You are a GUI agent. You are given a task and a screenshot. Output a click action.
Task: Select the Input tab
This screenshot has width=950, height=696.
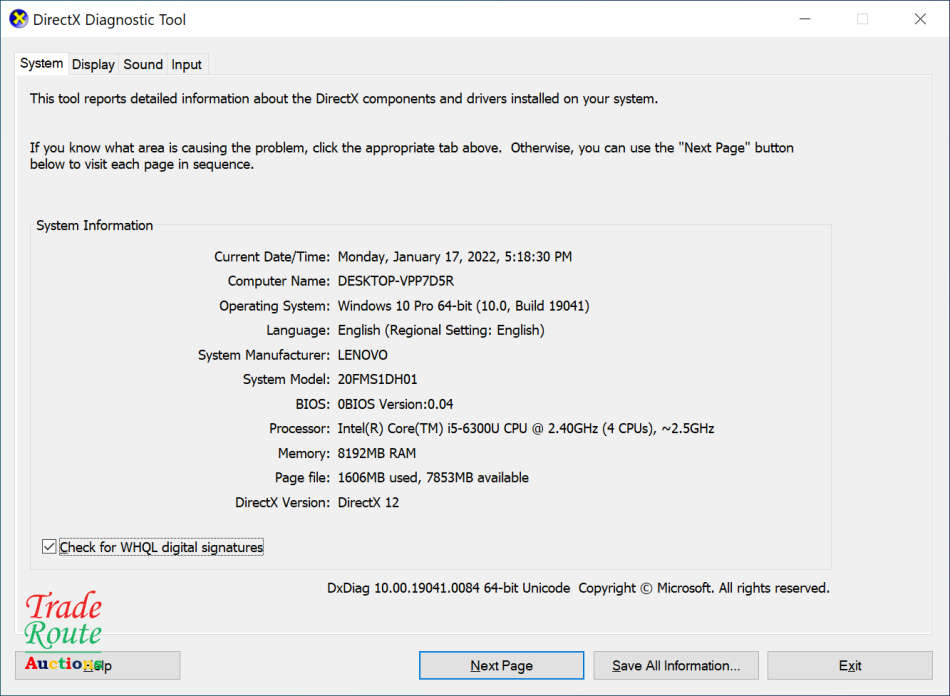(186, 64)
